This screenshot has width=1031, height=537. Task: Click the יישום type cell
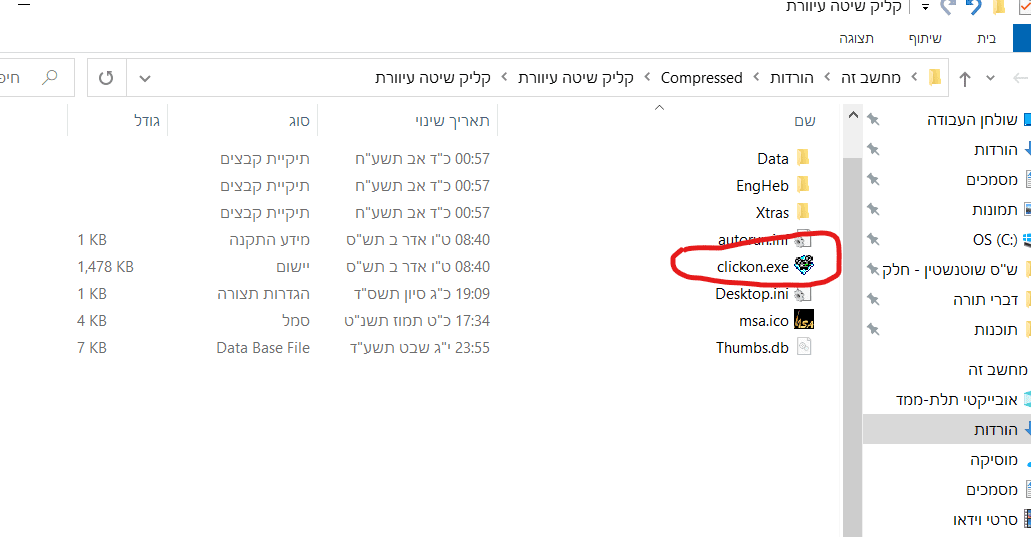[293, 267]
